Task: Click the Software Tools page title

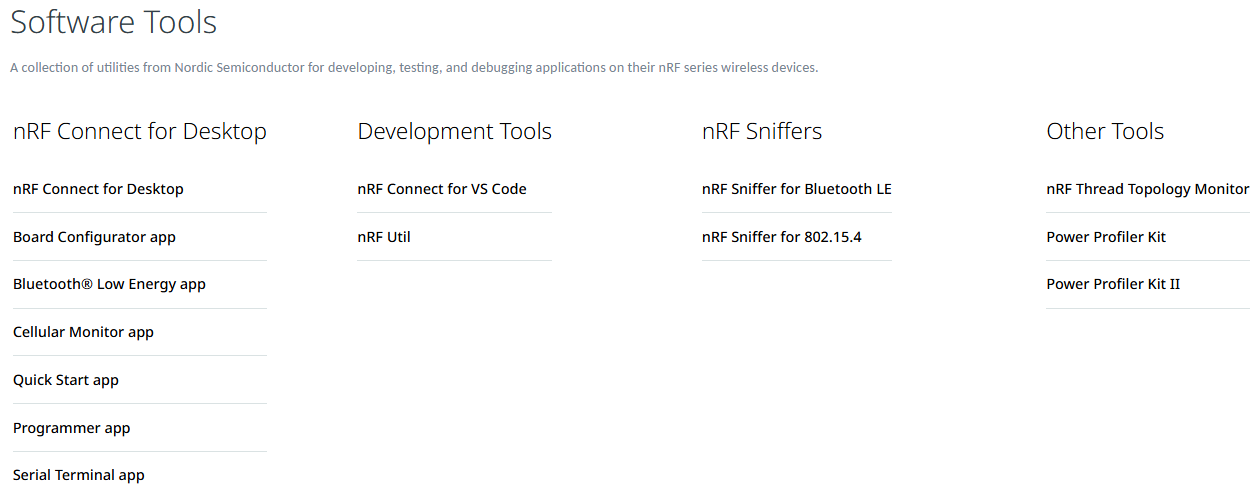Action: [114, 22]
